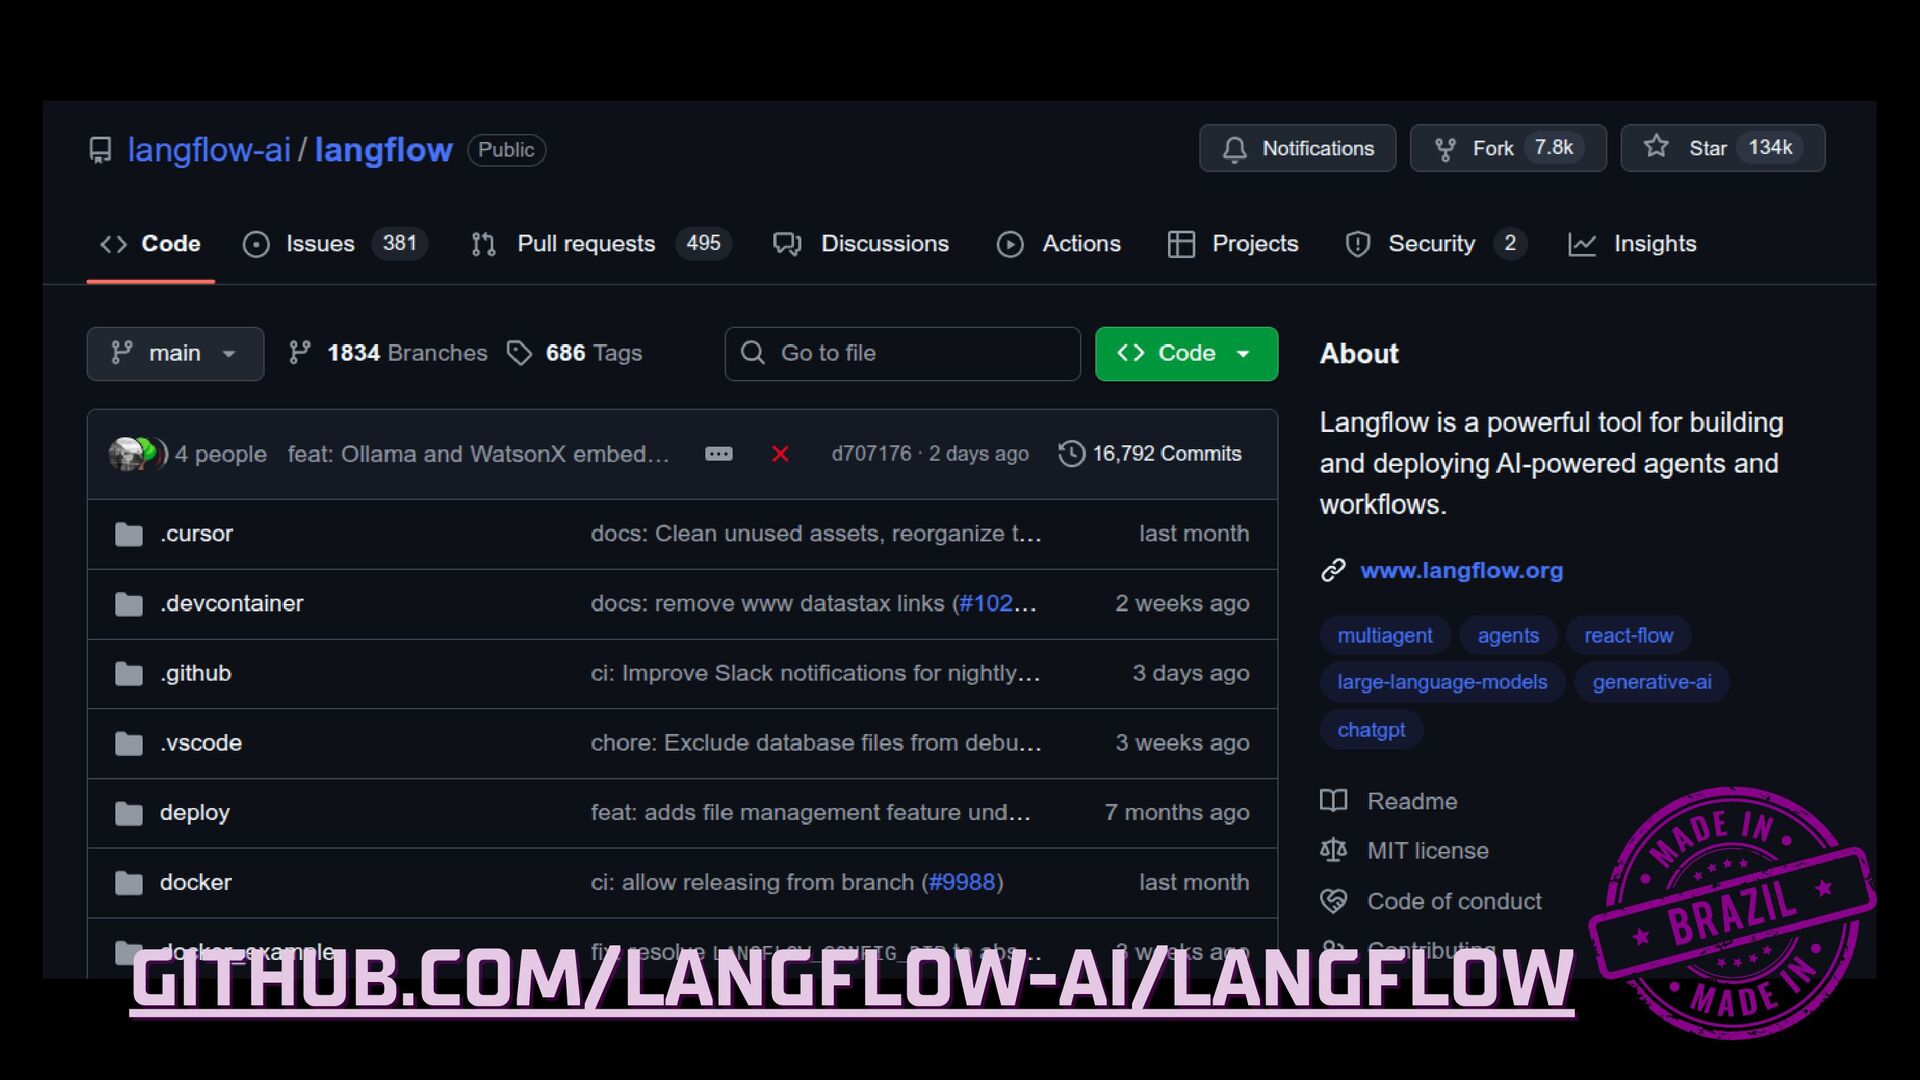Open the .github folder icon
The height and width of the screenshot is (1080, 1920).
129,674
